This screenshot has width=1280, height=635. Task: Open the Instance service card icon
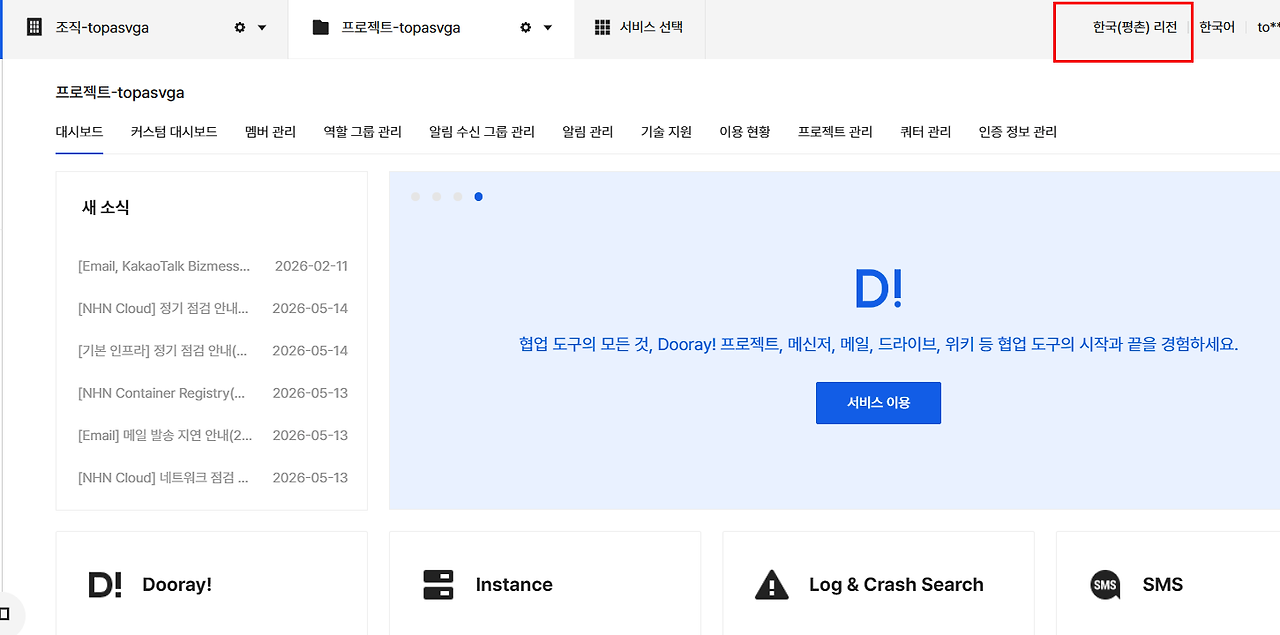pos(438,585)
